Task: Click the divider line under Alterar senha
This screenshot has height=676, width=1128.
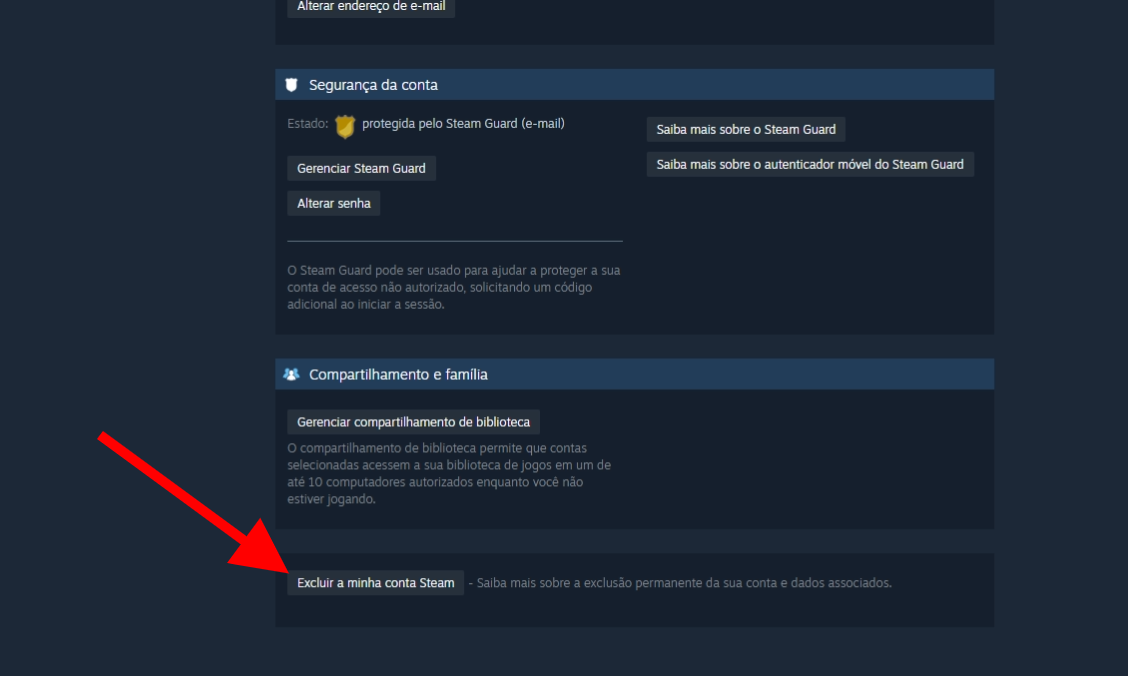Action: 455,241
